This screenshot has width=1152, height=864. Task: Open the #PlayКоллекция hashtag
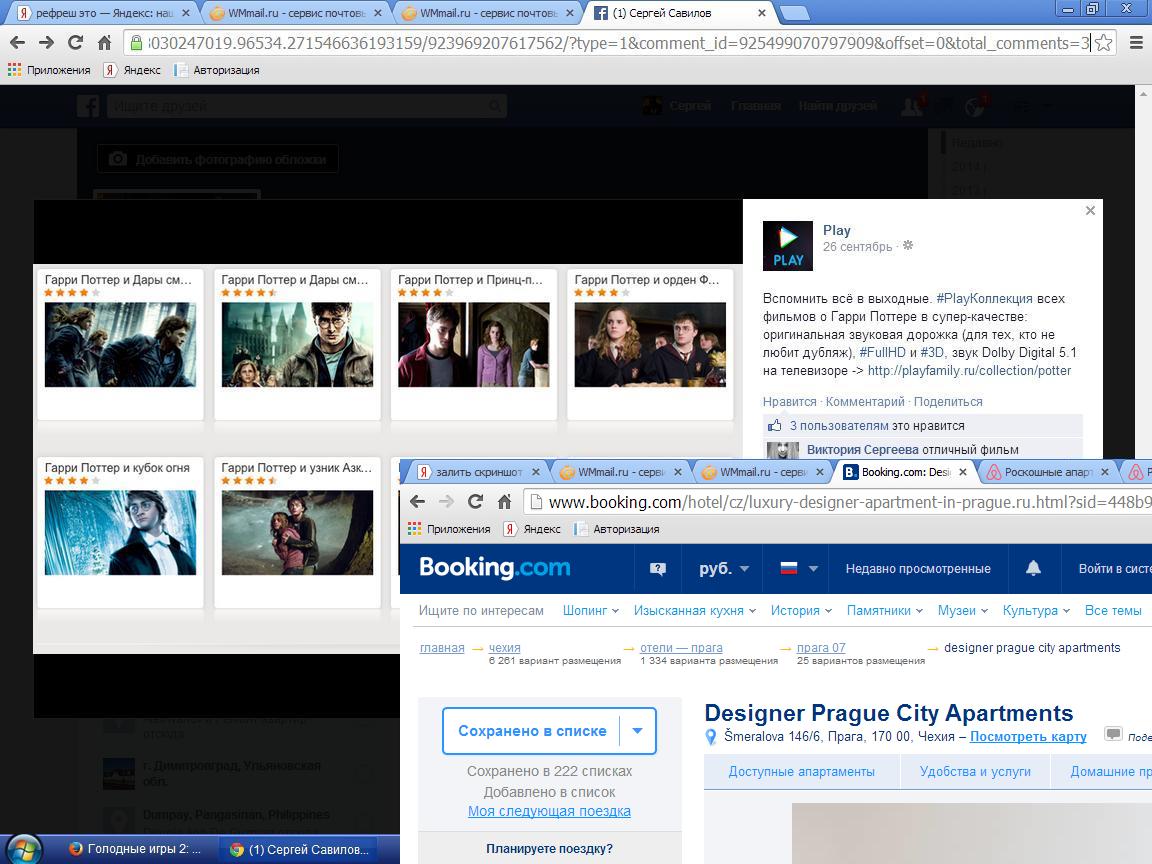pyautogui.click(x=984, y=298)
